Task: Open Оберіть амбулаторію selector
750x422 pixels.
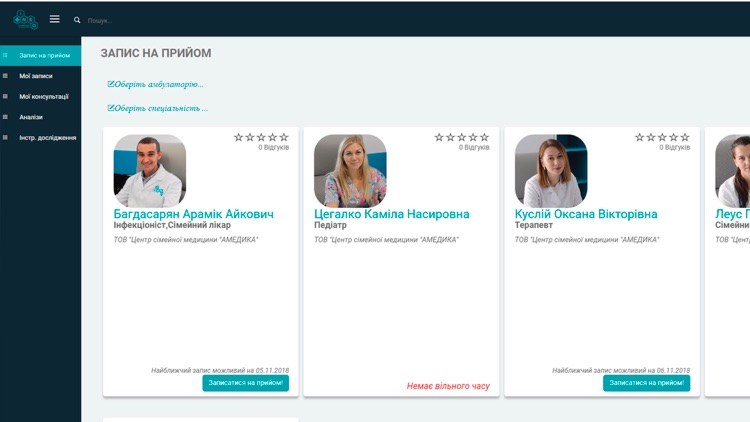Action: point(155,84)
